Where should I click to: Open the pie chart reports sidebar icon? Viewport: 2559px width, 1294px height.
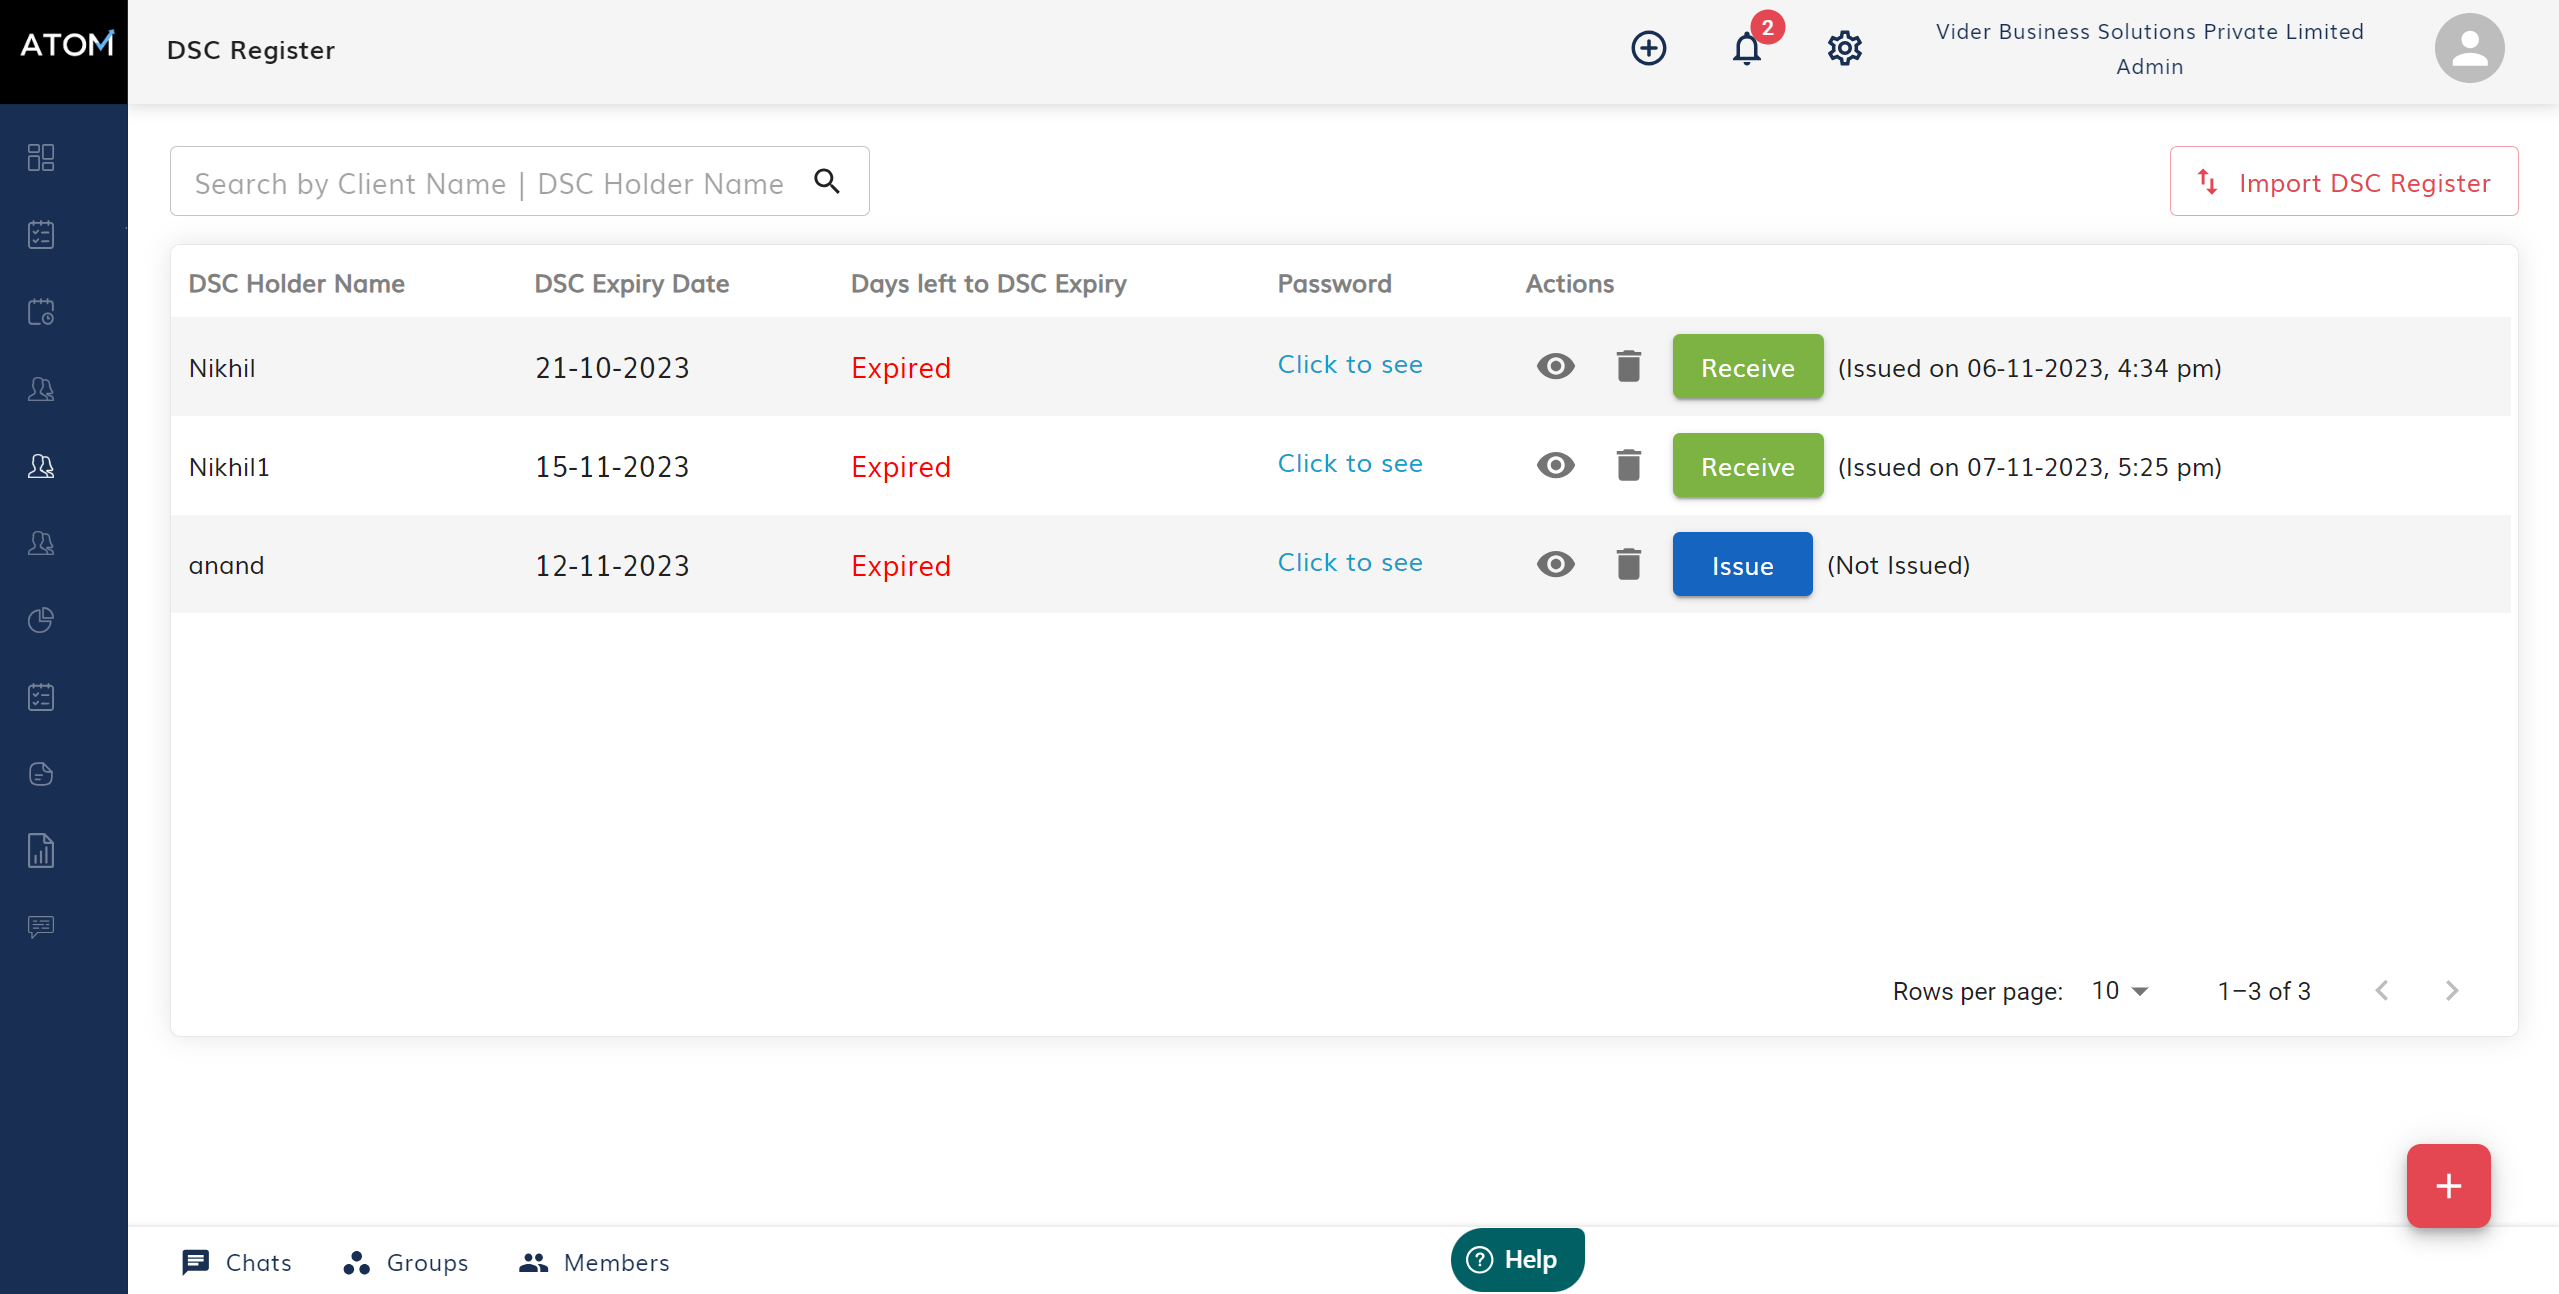pos(41,620)
